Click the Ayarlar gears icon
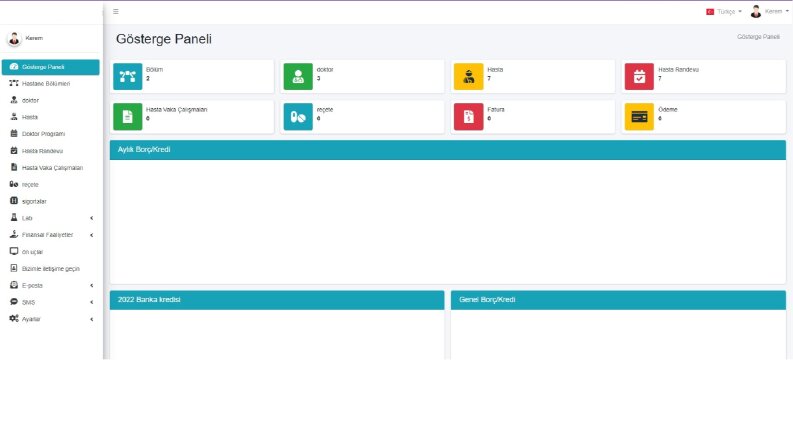 [x=14, y=319]
